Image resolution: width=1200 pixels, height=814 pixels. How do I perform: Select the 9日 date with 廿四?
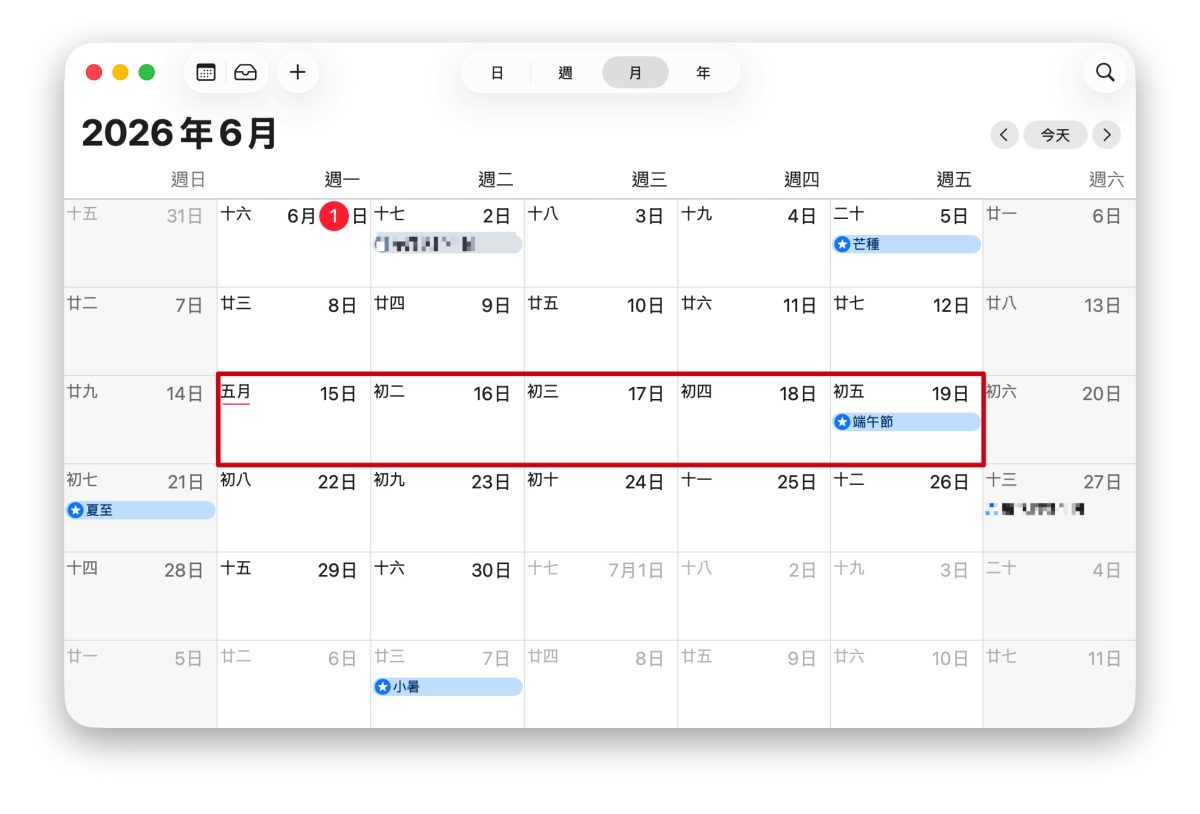[x=447, y=331]
